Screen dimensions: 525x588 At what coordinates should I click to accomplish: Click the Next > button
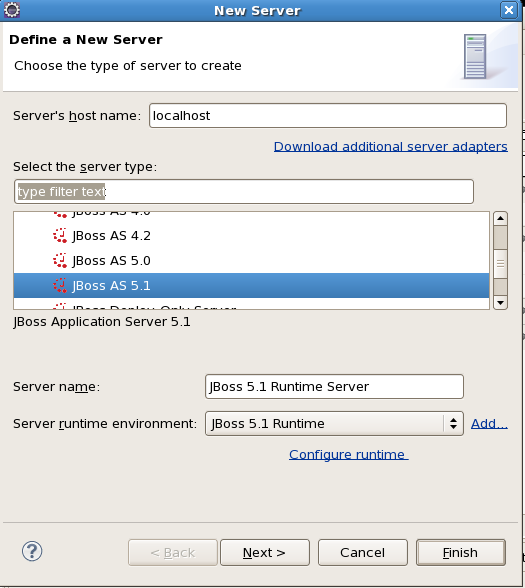coord(265,552)
